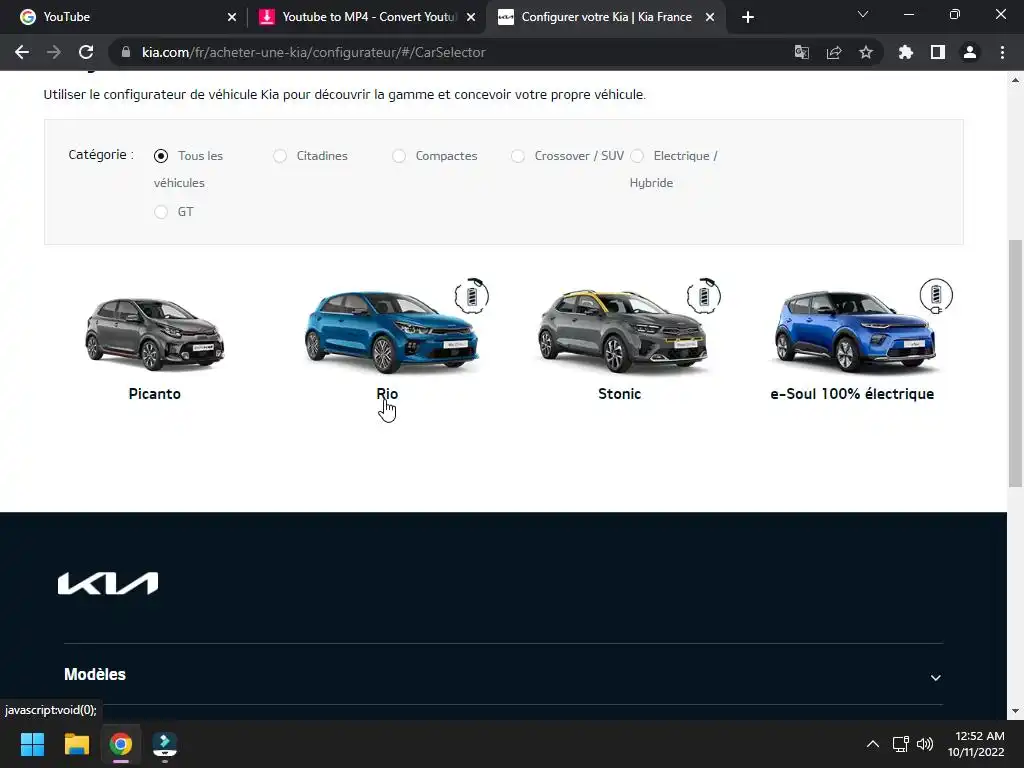The height and width of the screenshot is (768, 1024).
Task: Click the e-Soul 100% électrique name
Action: pyautogui.click(x=852, y=394)
